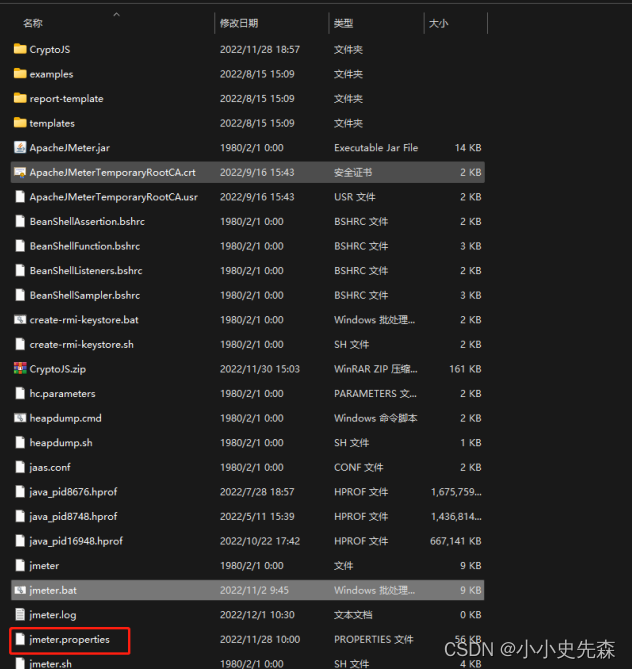
Task: Click the ApacheJMeterTemporaryRootCA.crt certificate icon
Action: tap(20, 172)
